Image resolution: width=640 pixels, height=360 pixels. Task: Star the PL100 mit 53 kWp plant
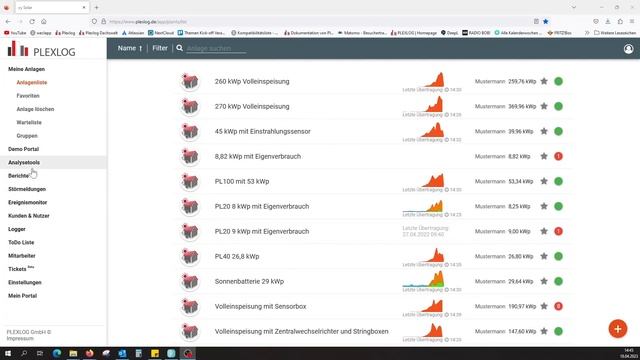pos(544,181)
